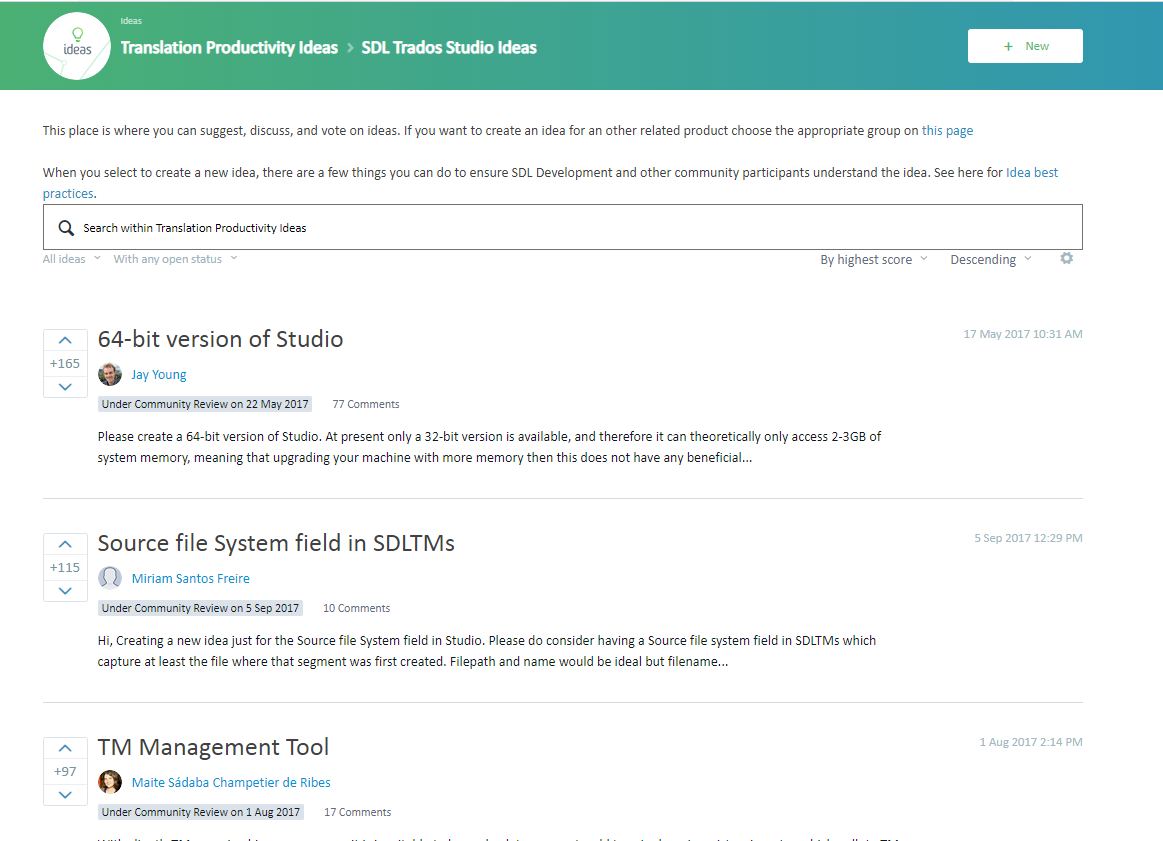Open the 17 Comments link
This screenshot has width=1163, height=841.
(358, 812)
